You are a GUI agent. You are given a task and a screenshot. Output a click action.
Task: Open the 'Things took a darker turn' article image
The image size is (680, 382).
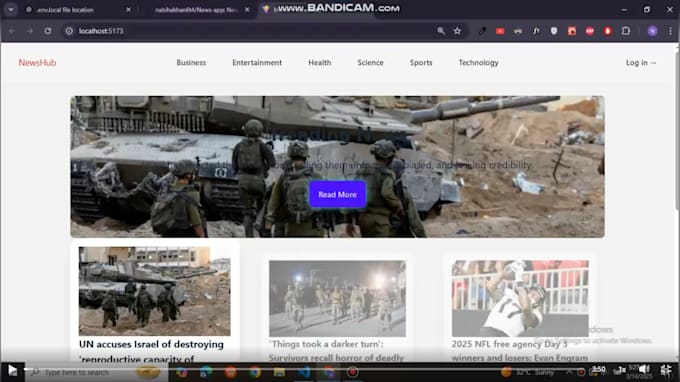click(x=337, y=298)
